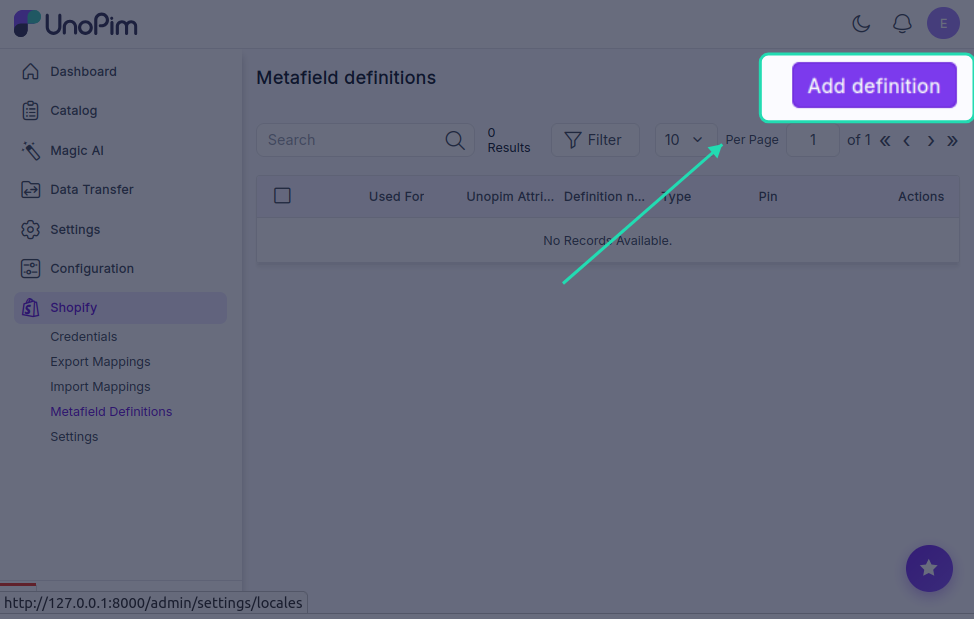
Task: Toggle dark mode moon icon
Action: click(861, 24)
